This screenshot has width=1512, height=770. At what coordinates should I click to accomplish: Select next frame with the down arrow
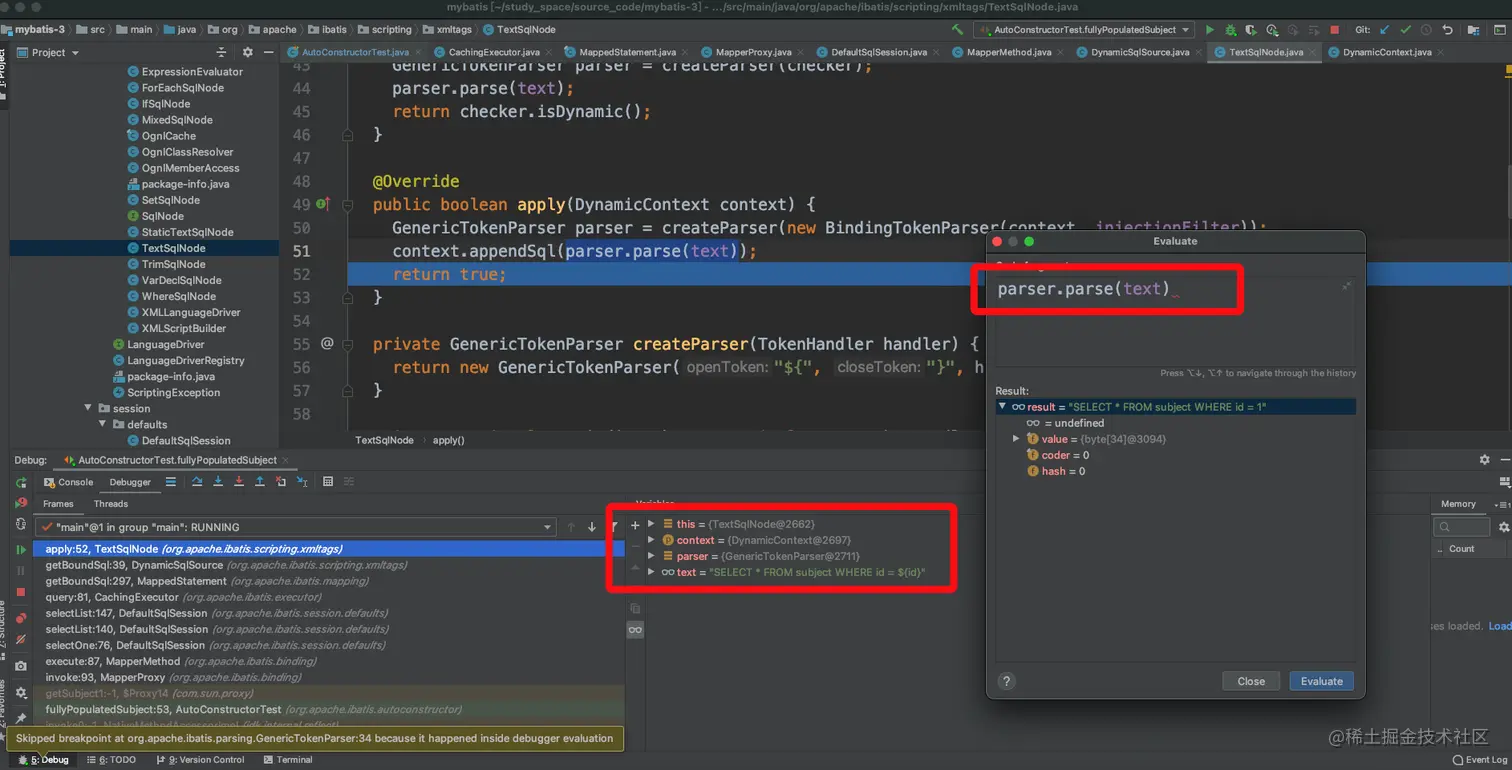click(592, 527)
